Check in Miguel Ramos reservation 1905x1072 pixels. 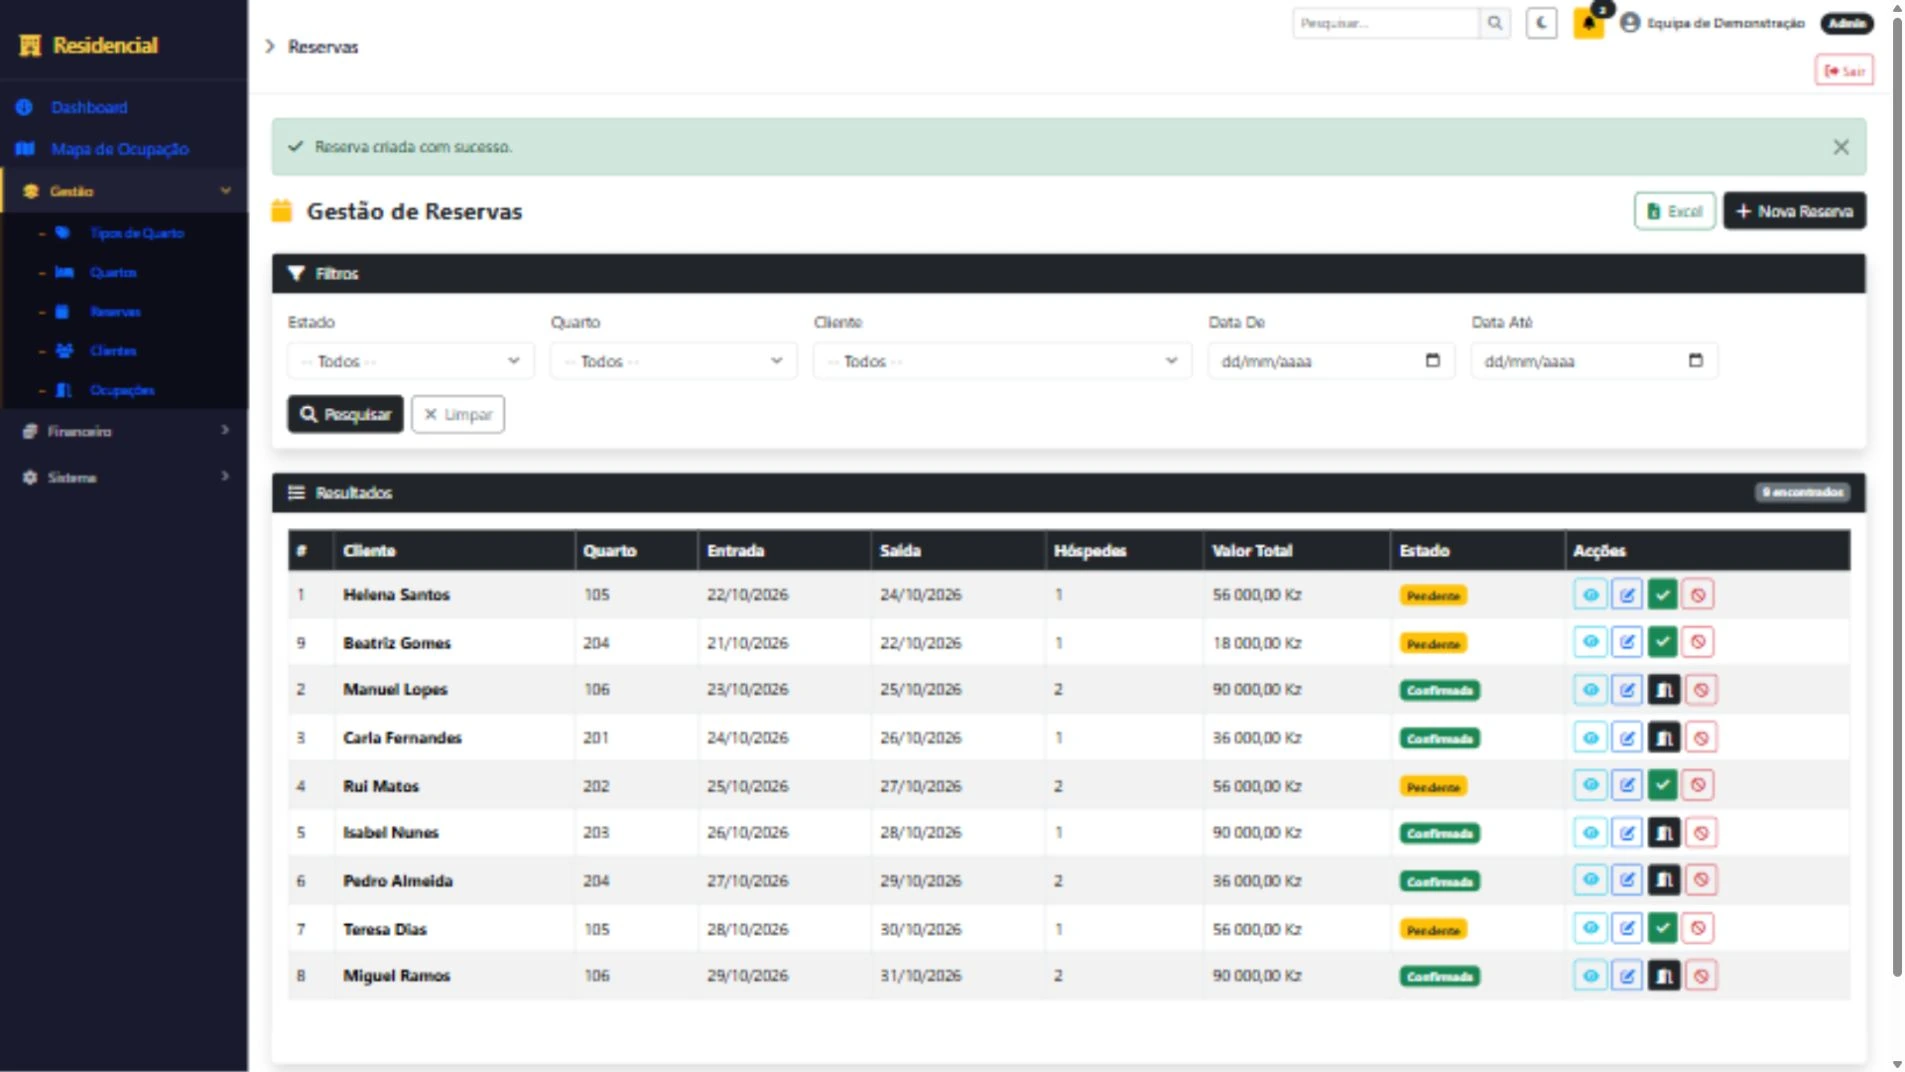click(x=1664, y=976)
